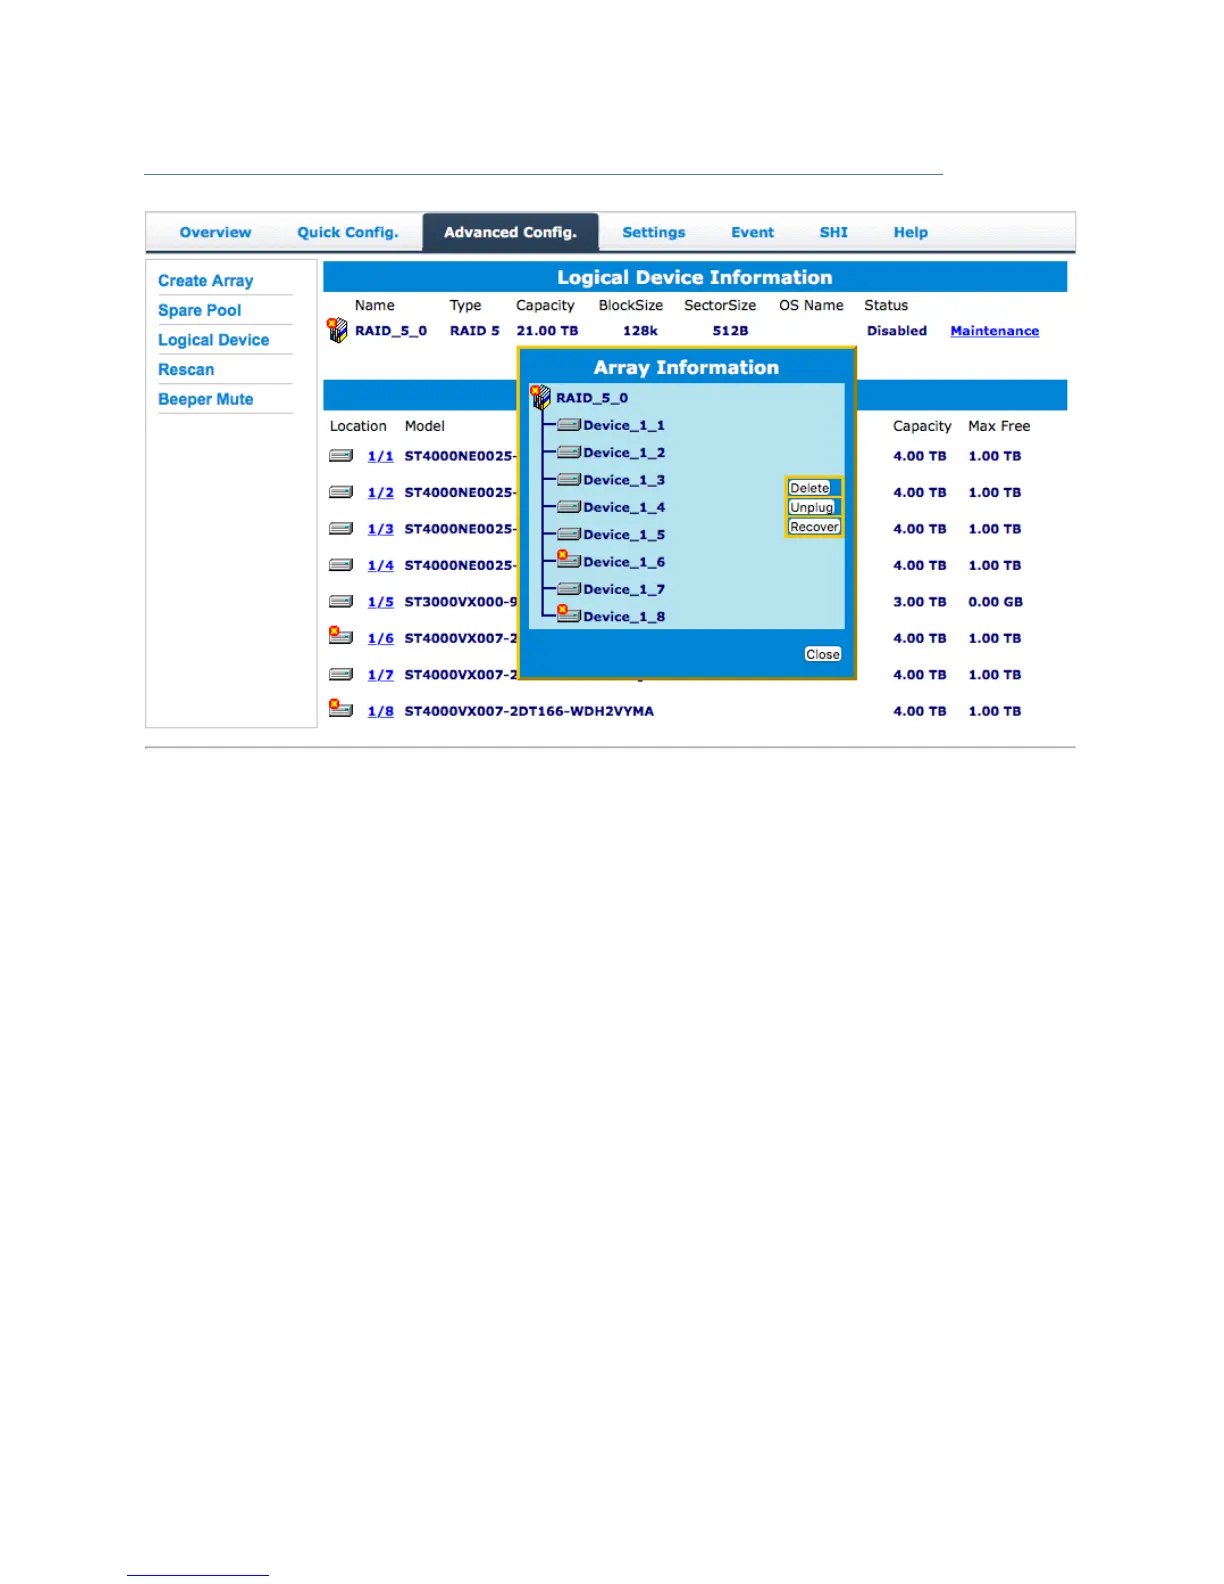Select RAID_5_0 label in Array Information tree
The width and height of the screenshot is (1224, 1584).
coord(592,398)
